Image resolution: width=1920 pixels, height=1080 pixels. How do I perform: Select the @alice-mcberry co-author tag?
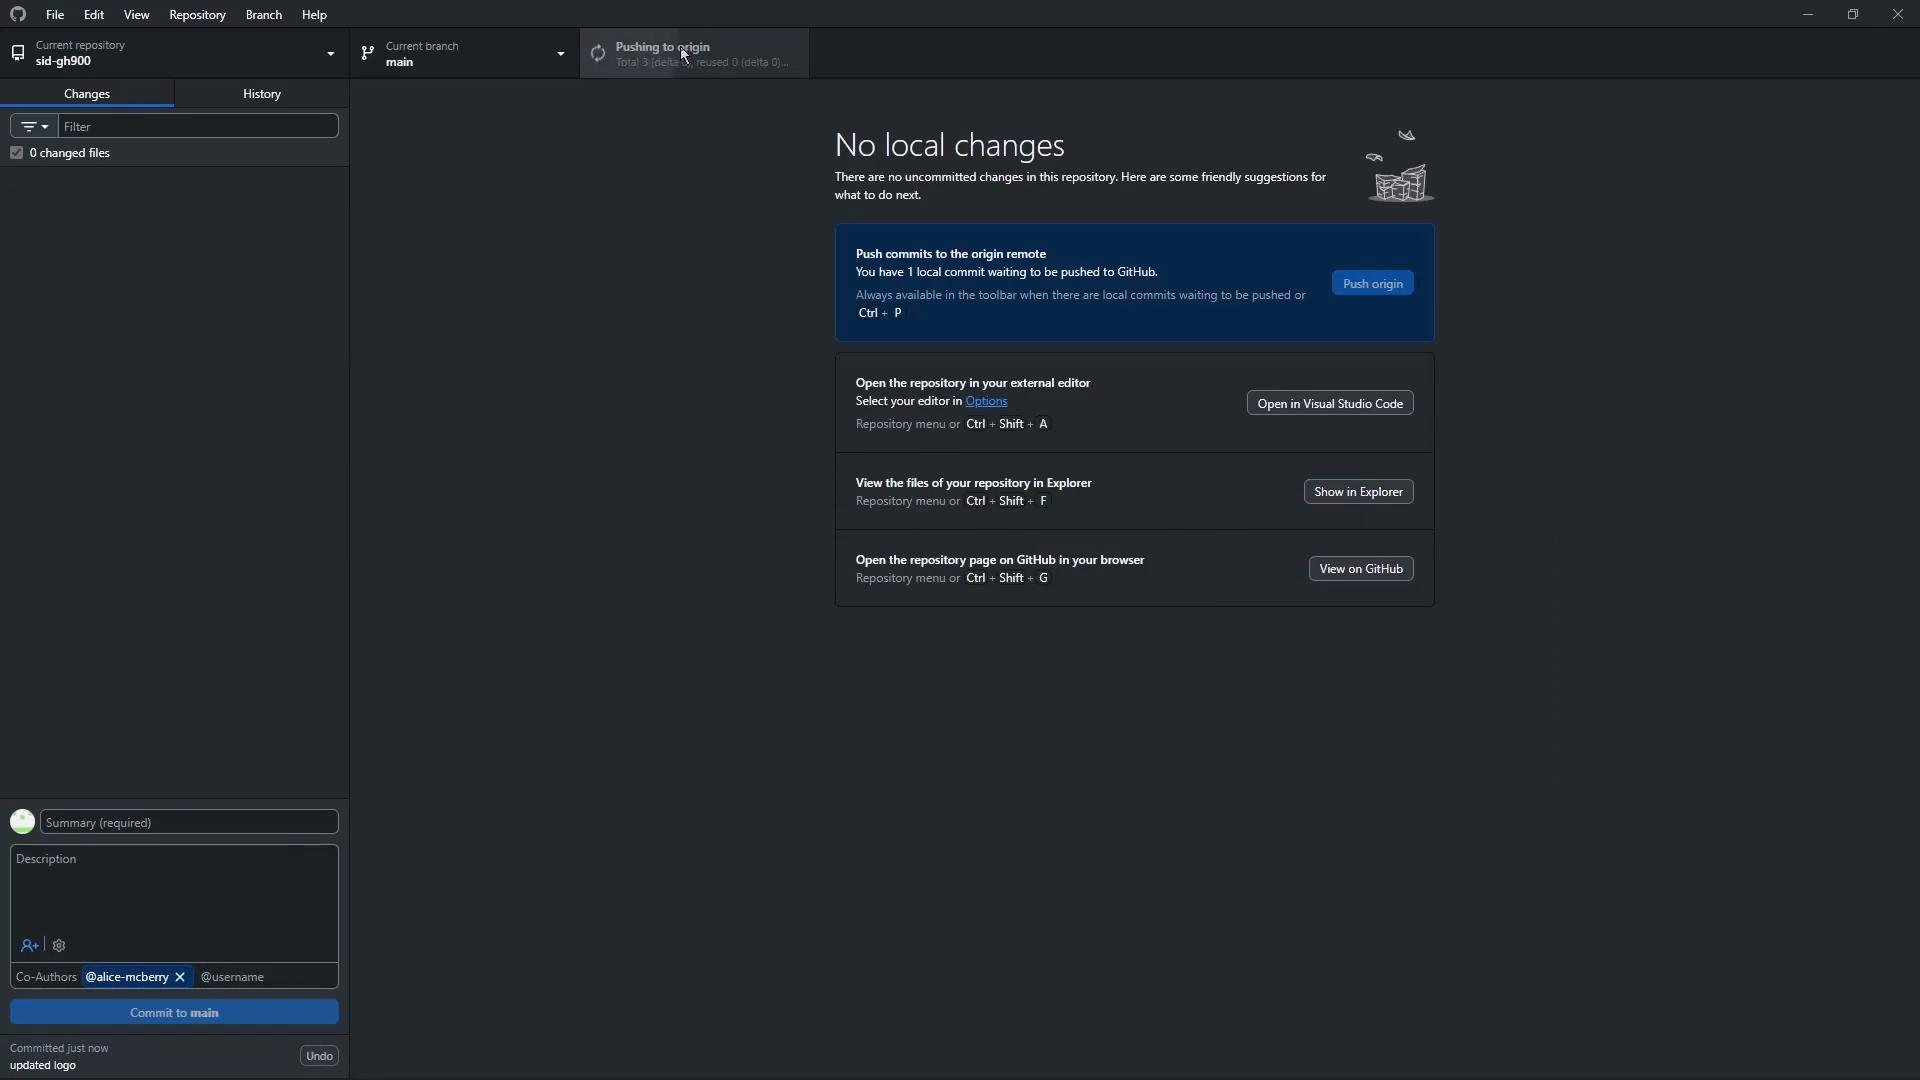(x=127, y=977)
